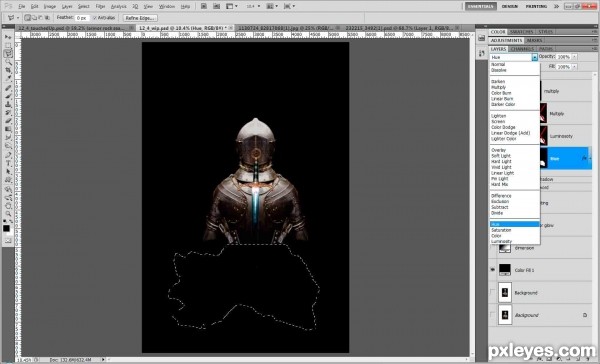This screenshot has height=364, width=600.
Task: Click the Color Fill 1 layer thumbnail
Action: click(x=505, y=270)
